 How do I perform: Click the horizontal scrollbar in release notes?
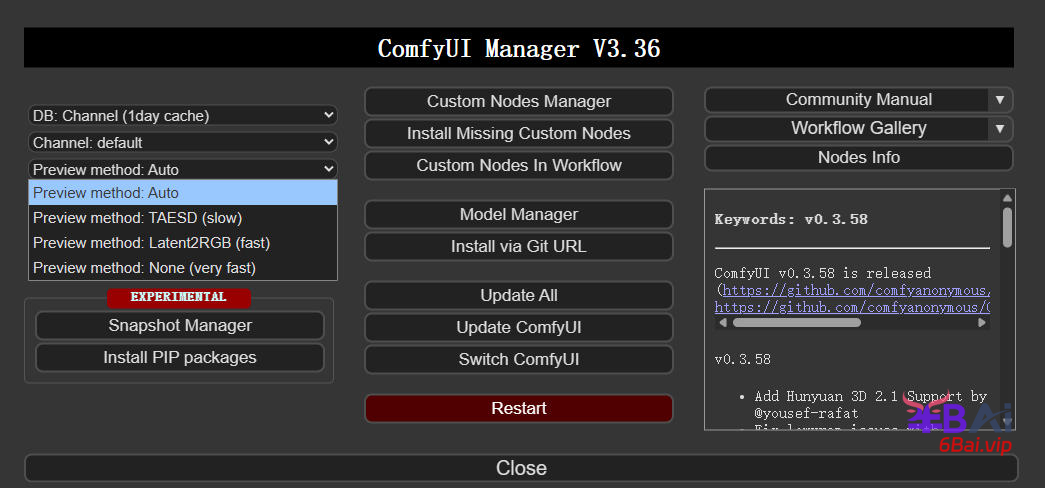pyautogui.click(x=796, y=323)
